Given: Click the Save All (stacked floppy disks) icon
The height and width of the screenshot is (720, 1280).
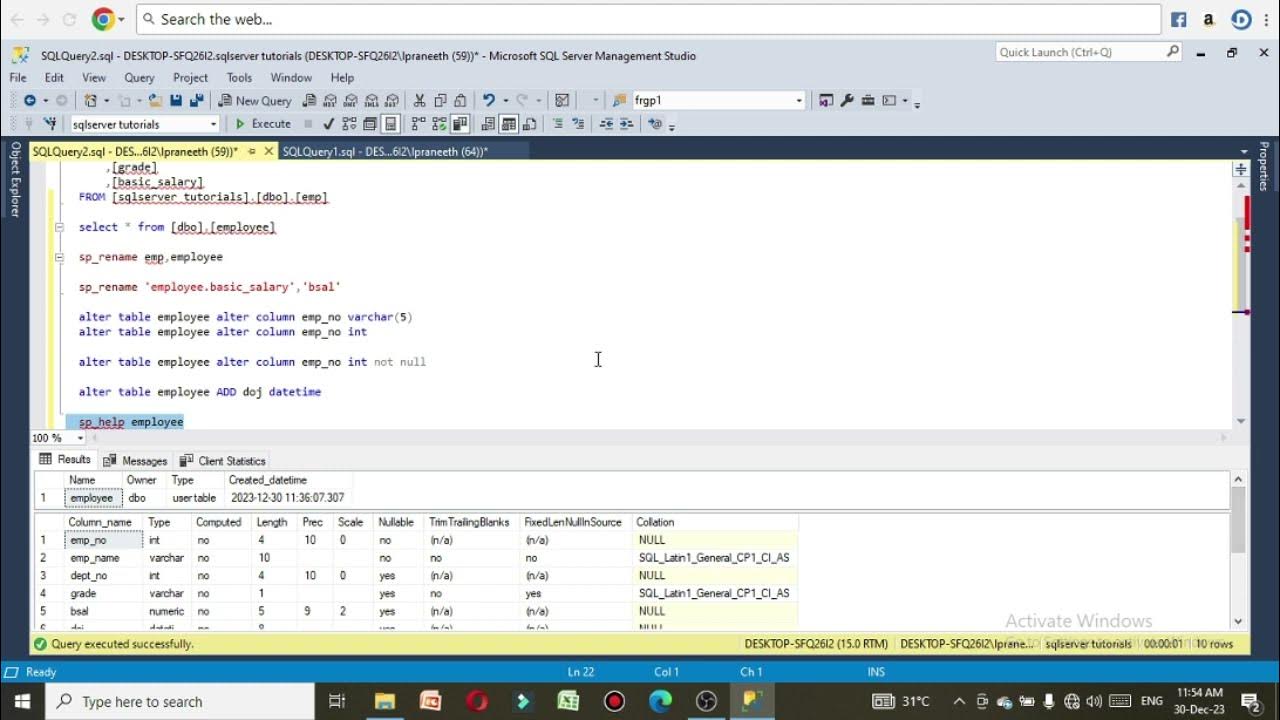Looking at the screenshot, I should click(x=196, y=100).
